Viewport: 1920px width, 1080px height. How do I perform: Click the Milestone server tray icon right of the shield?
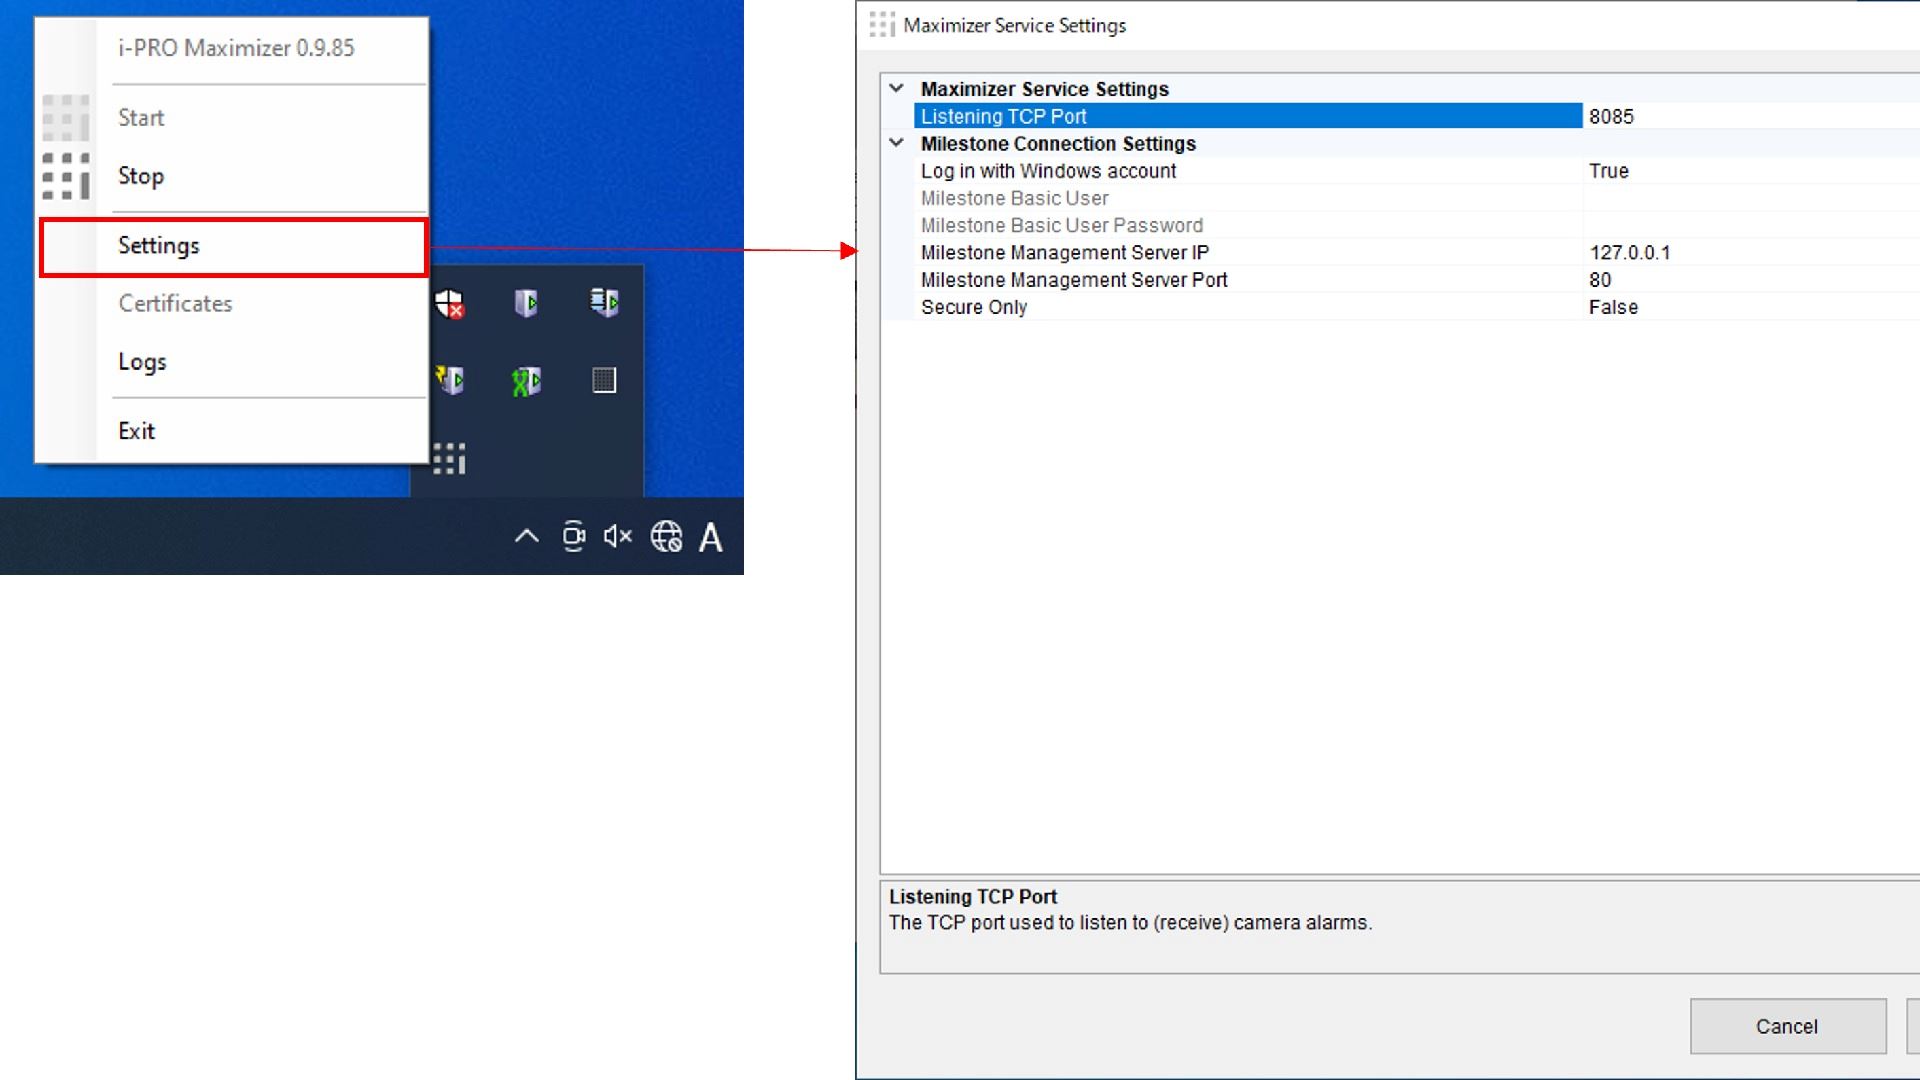(526, 303)
